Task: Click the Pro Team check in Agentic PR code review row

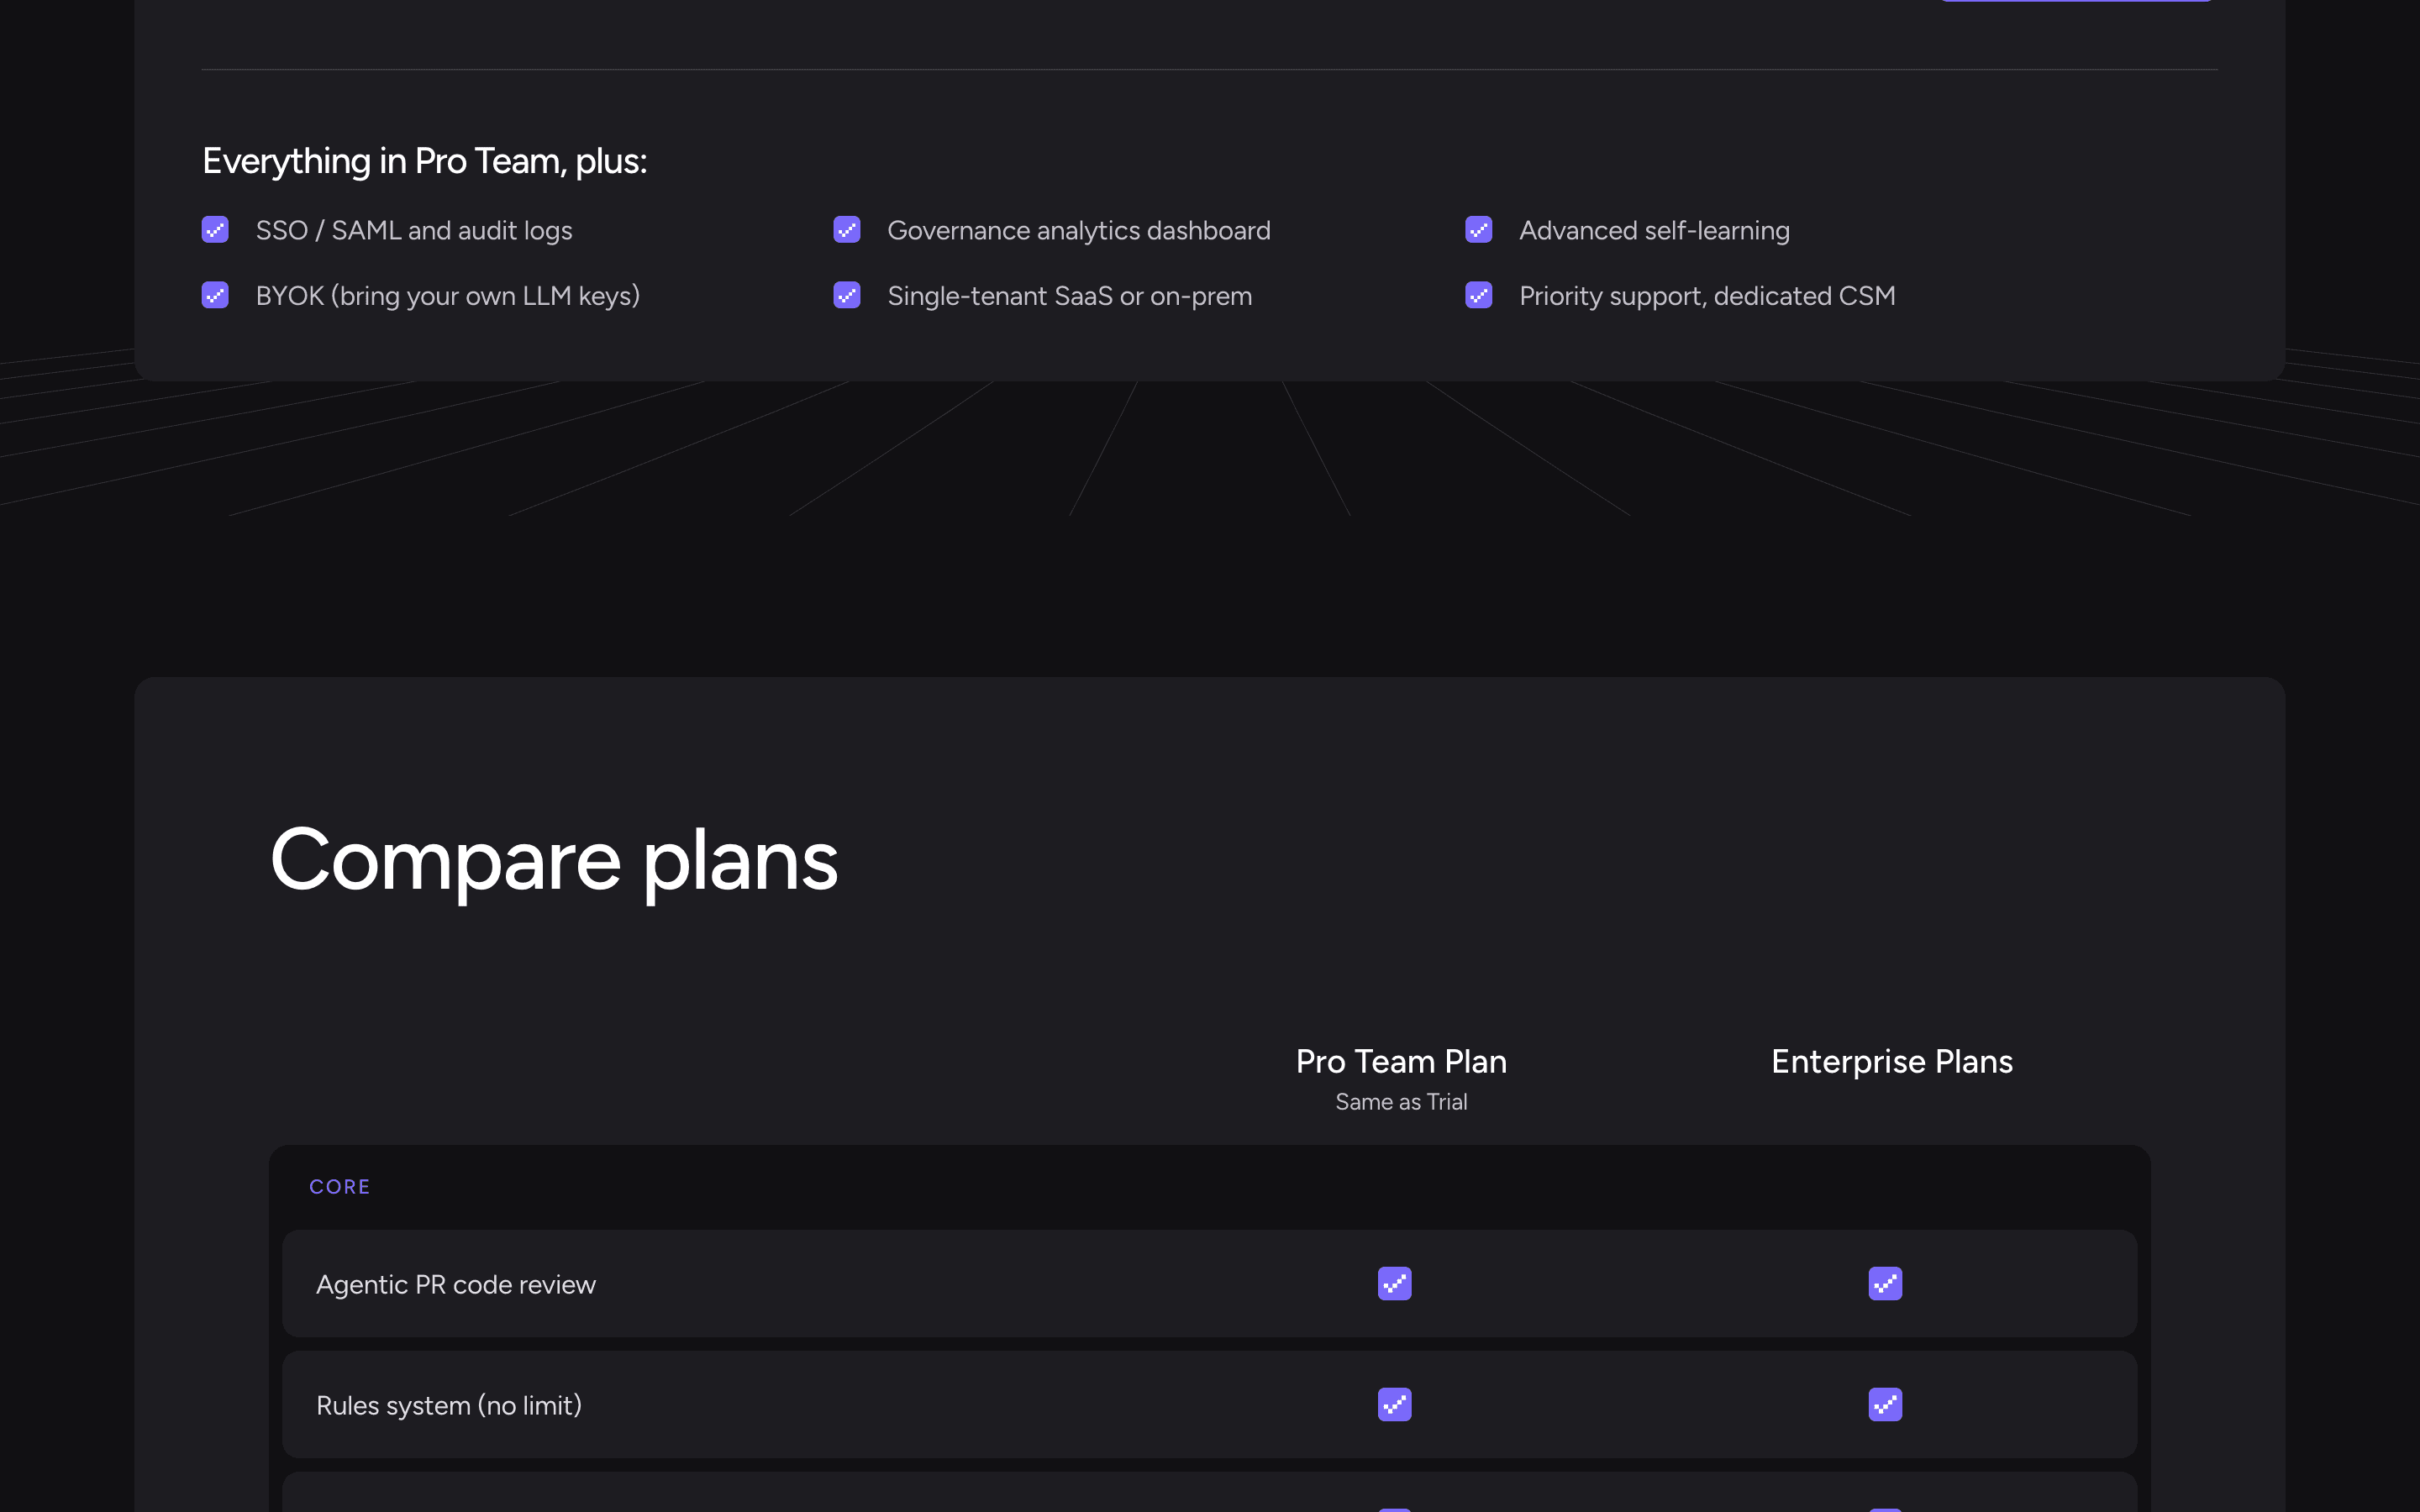Action: point(1395,1284)
